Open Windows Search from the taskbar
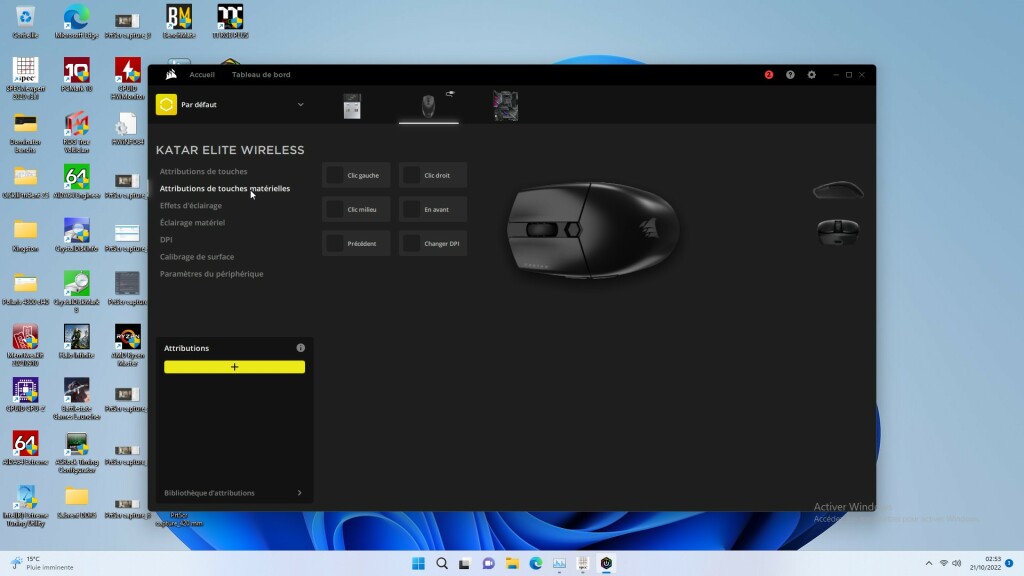The width and height of the screenshot is (1024, 576). click(x=442, y=564)
